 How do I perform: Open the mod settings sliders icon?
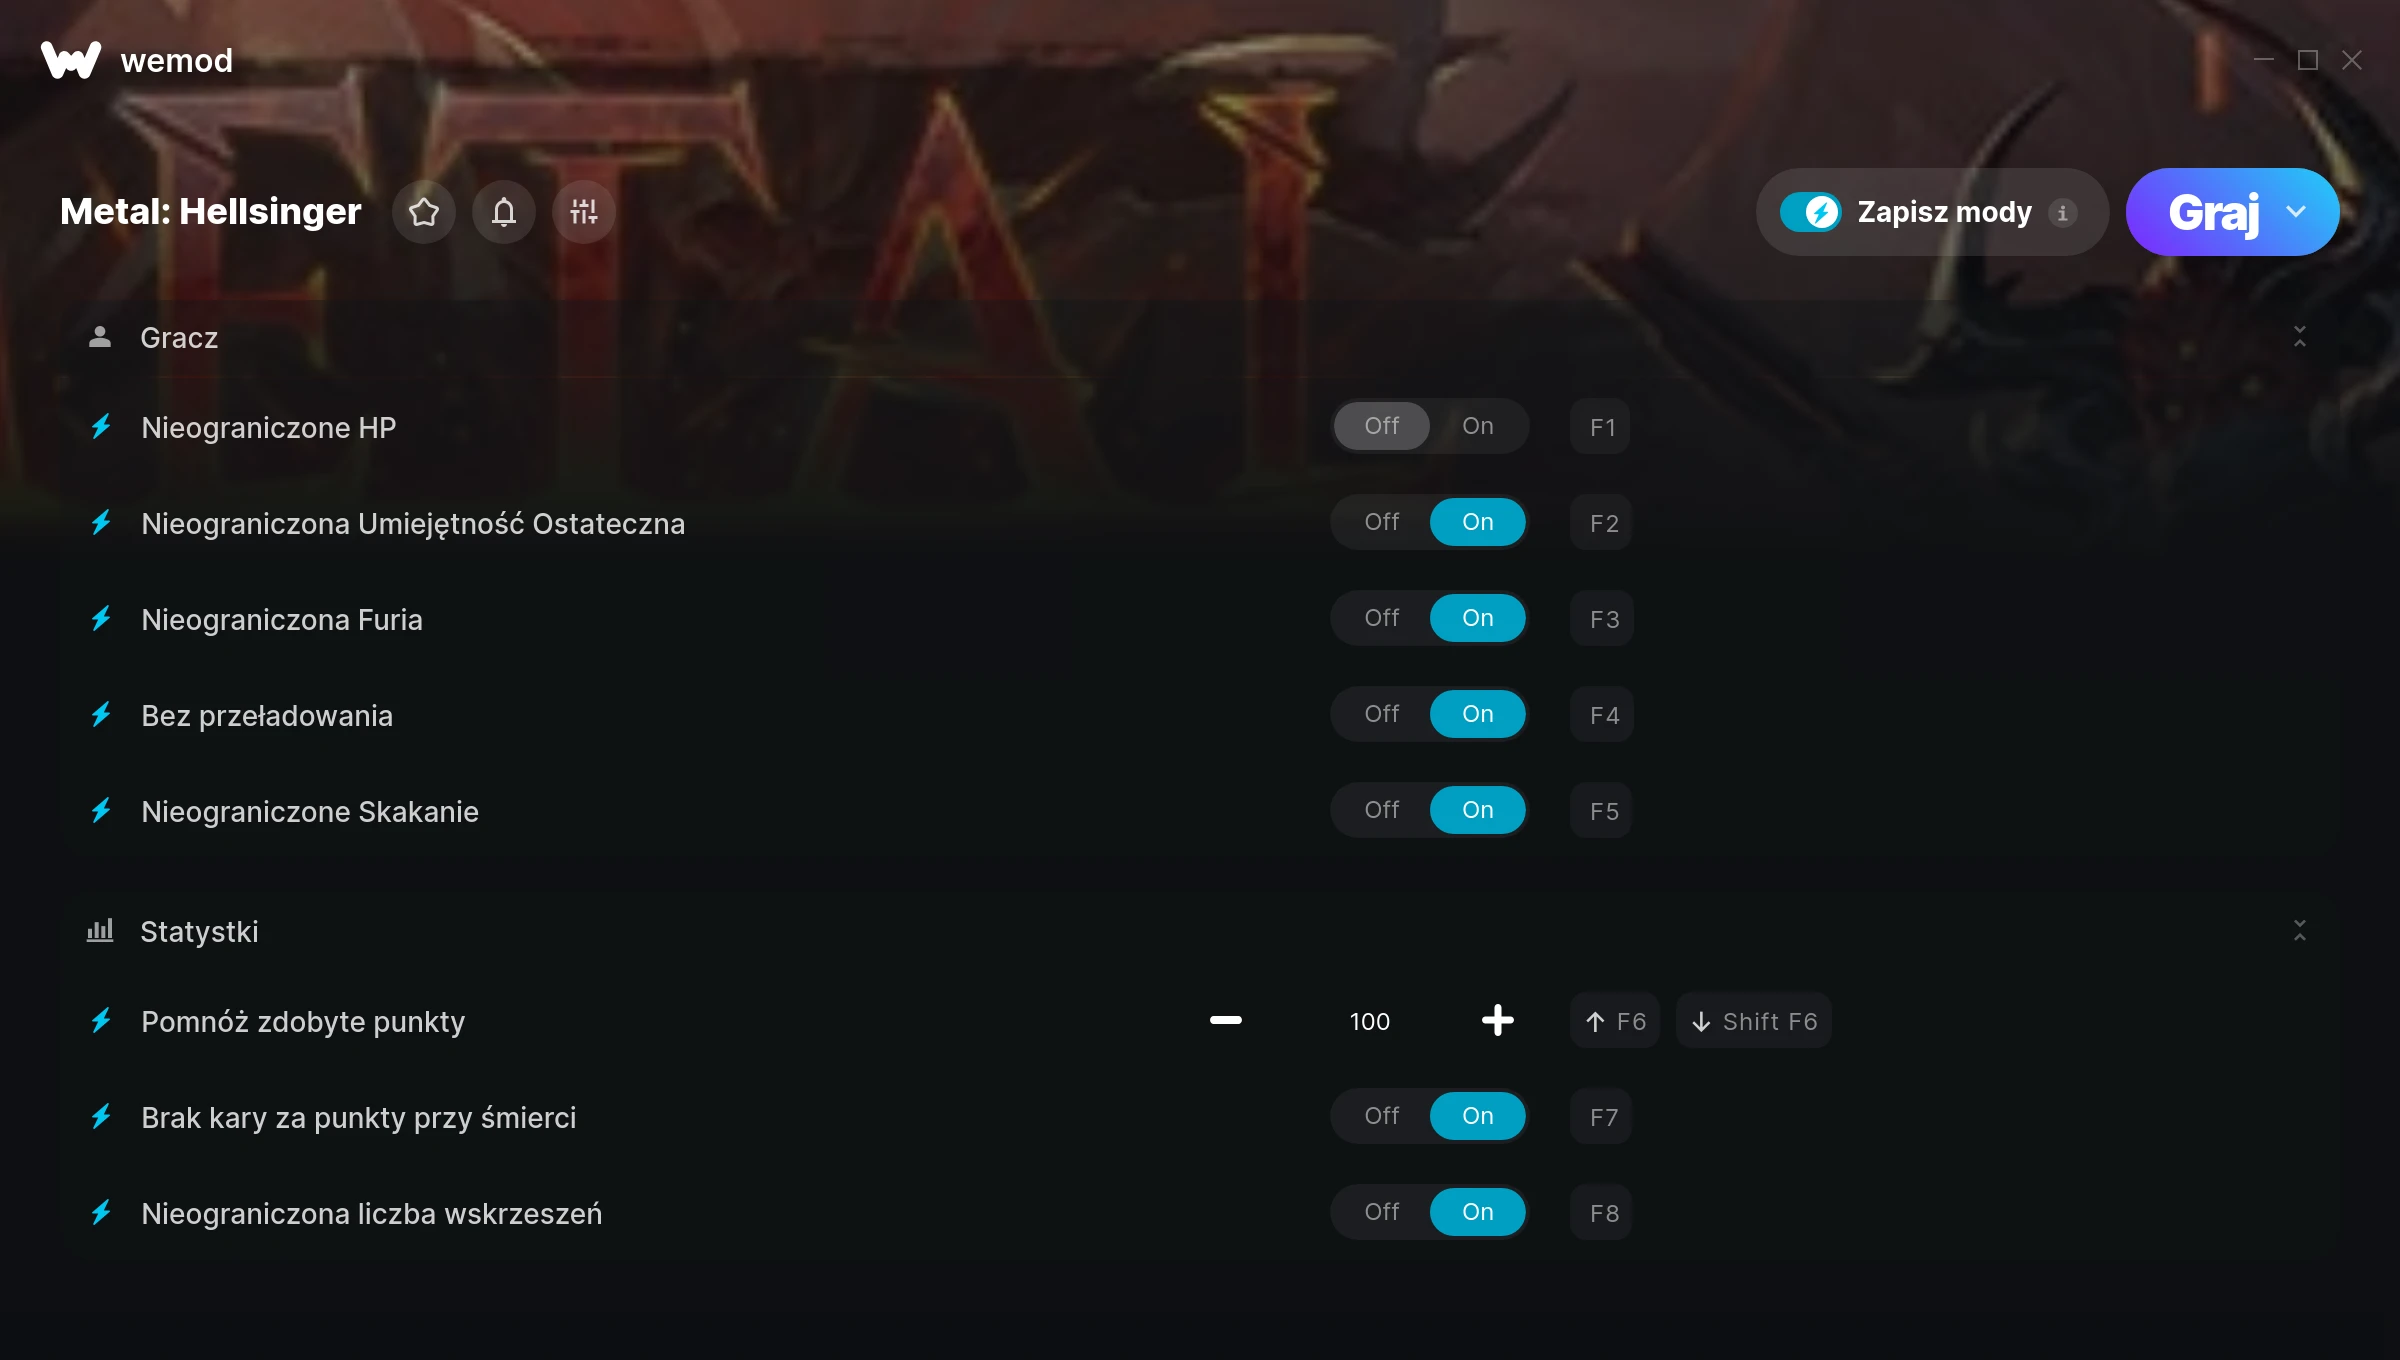pyautogui.click(x=584, y=212)
